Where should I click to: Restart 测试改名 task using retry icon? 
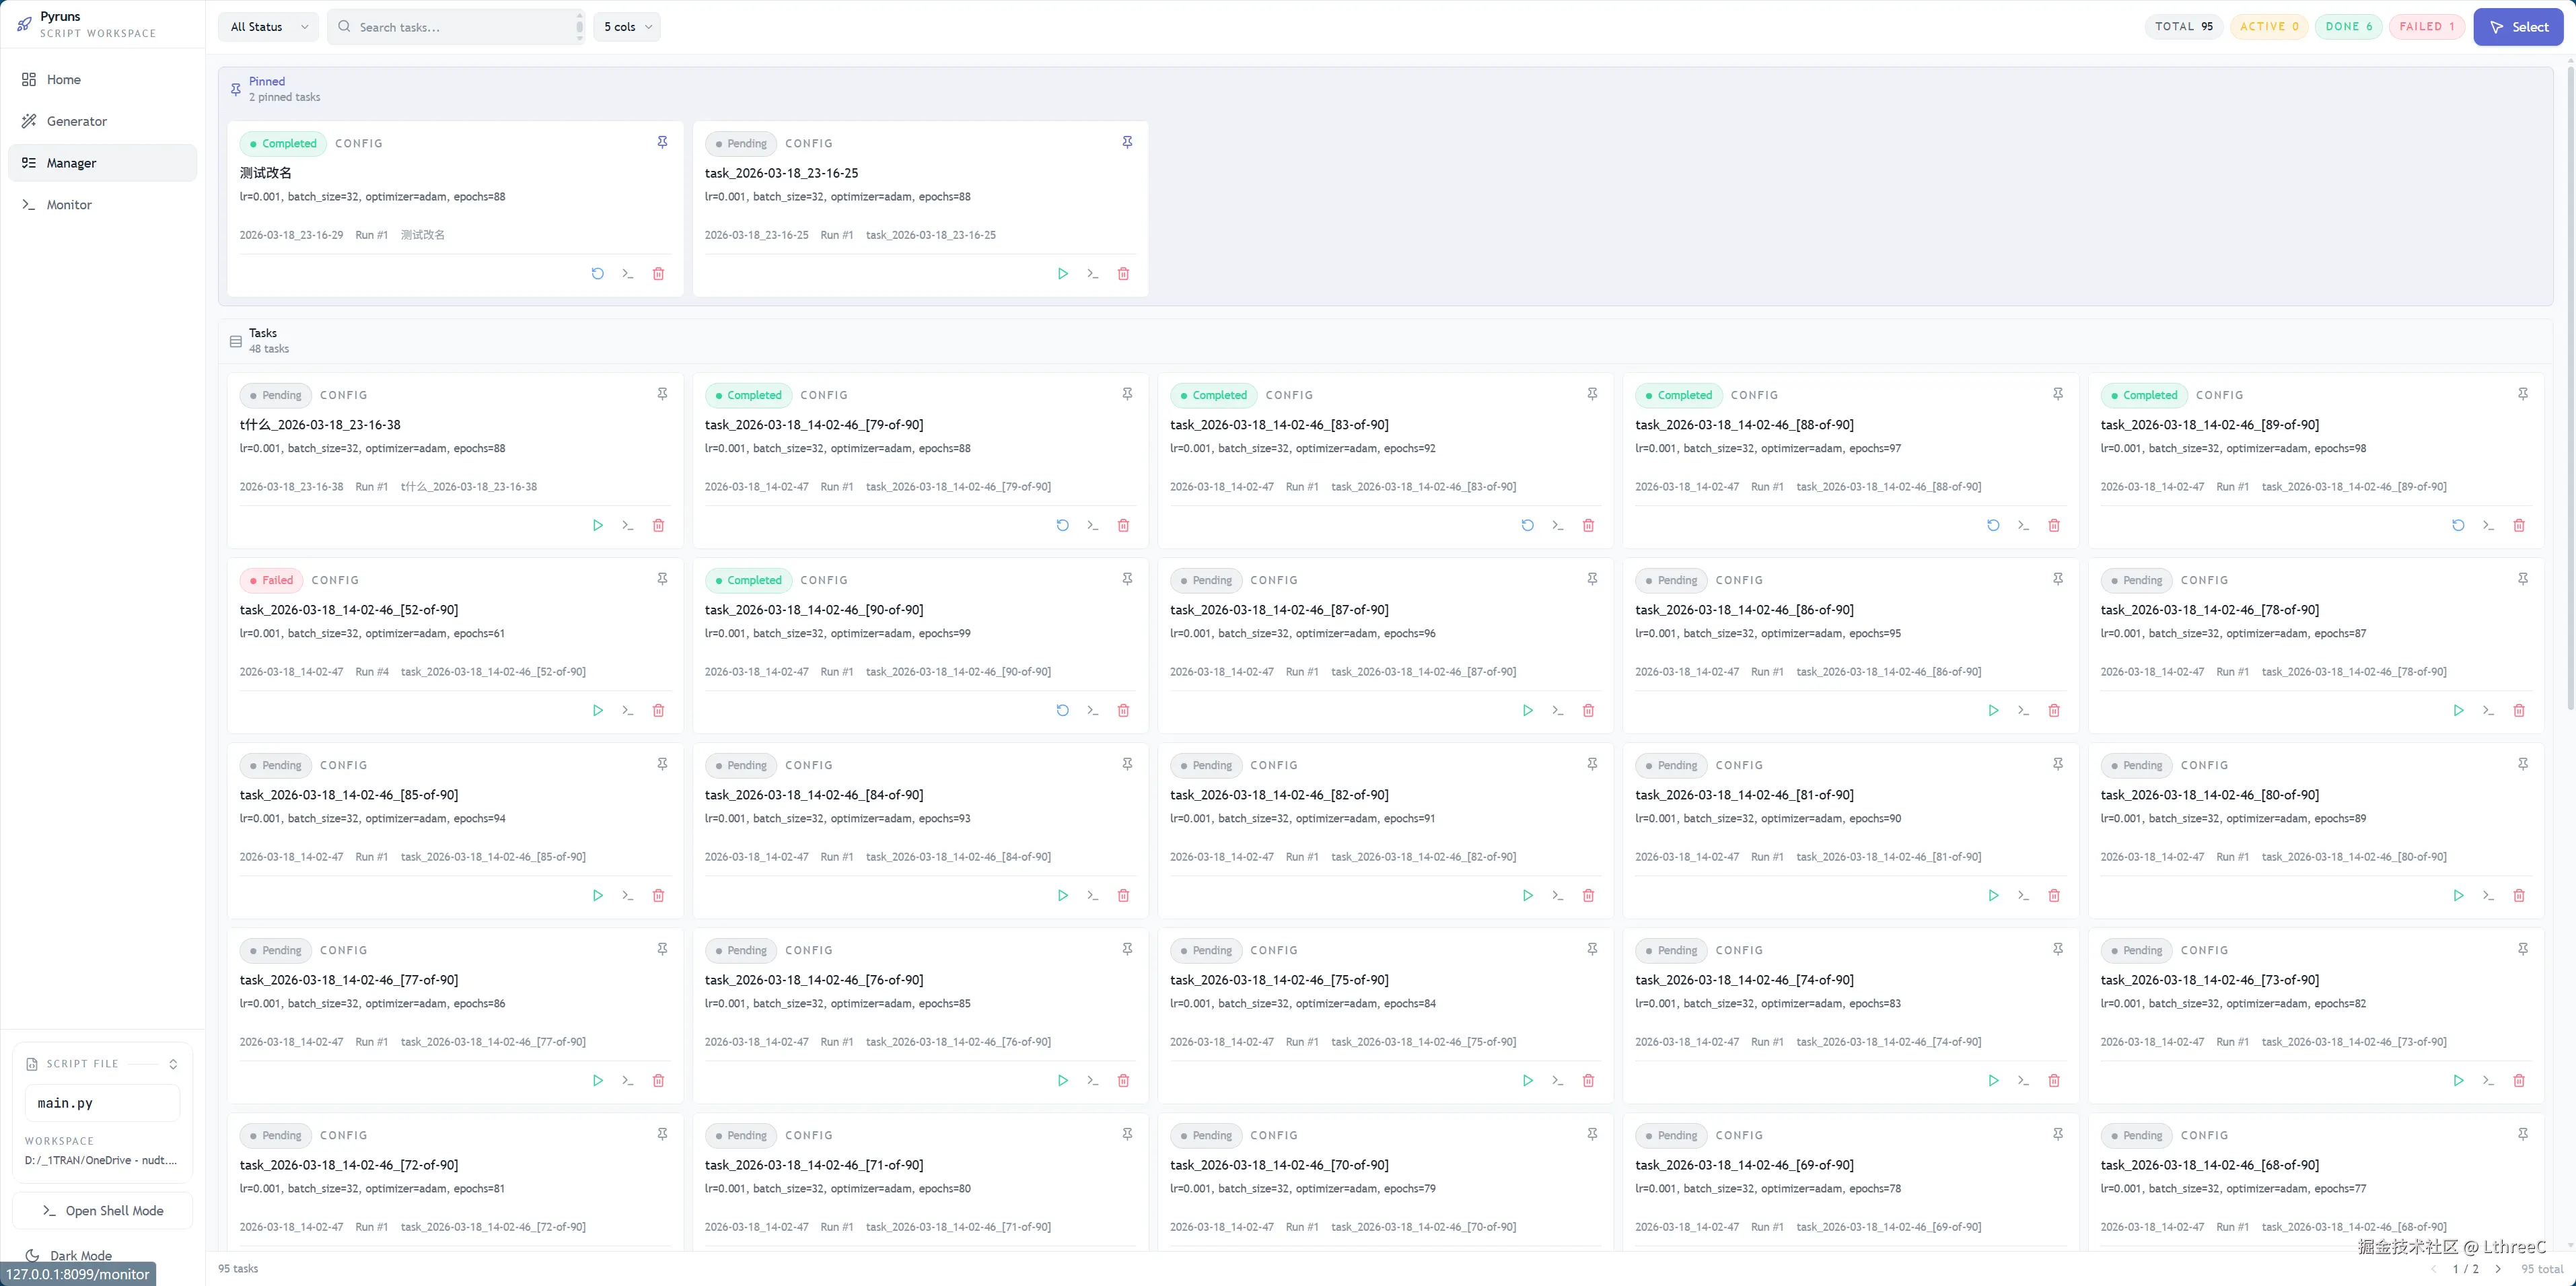click(598, 273)
